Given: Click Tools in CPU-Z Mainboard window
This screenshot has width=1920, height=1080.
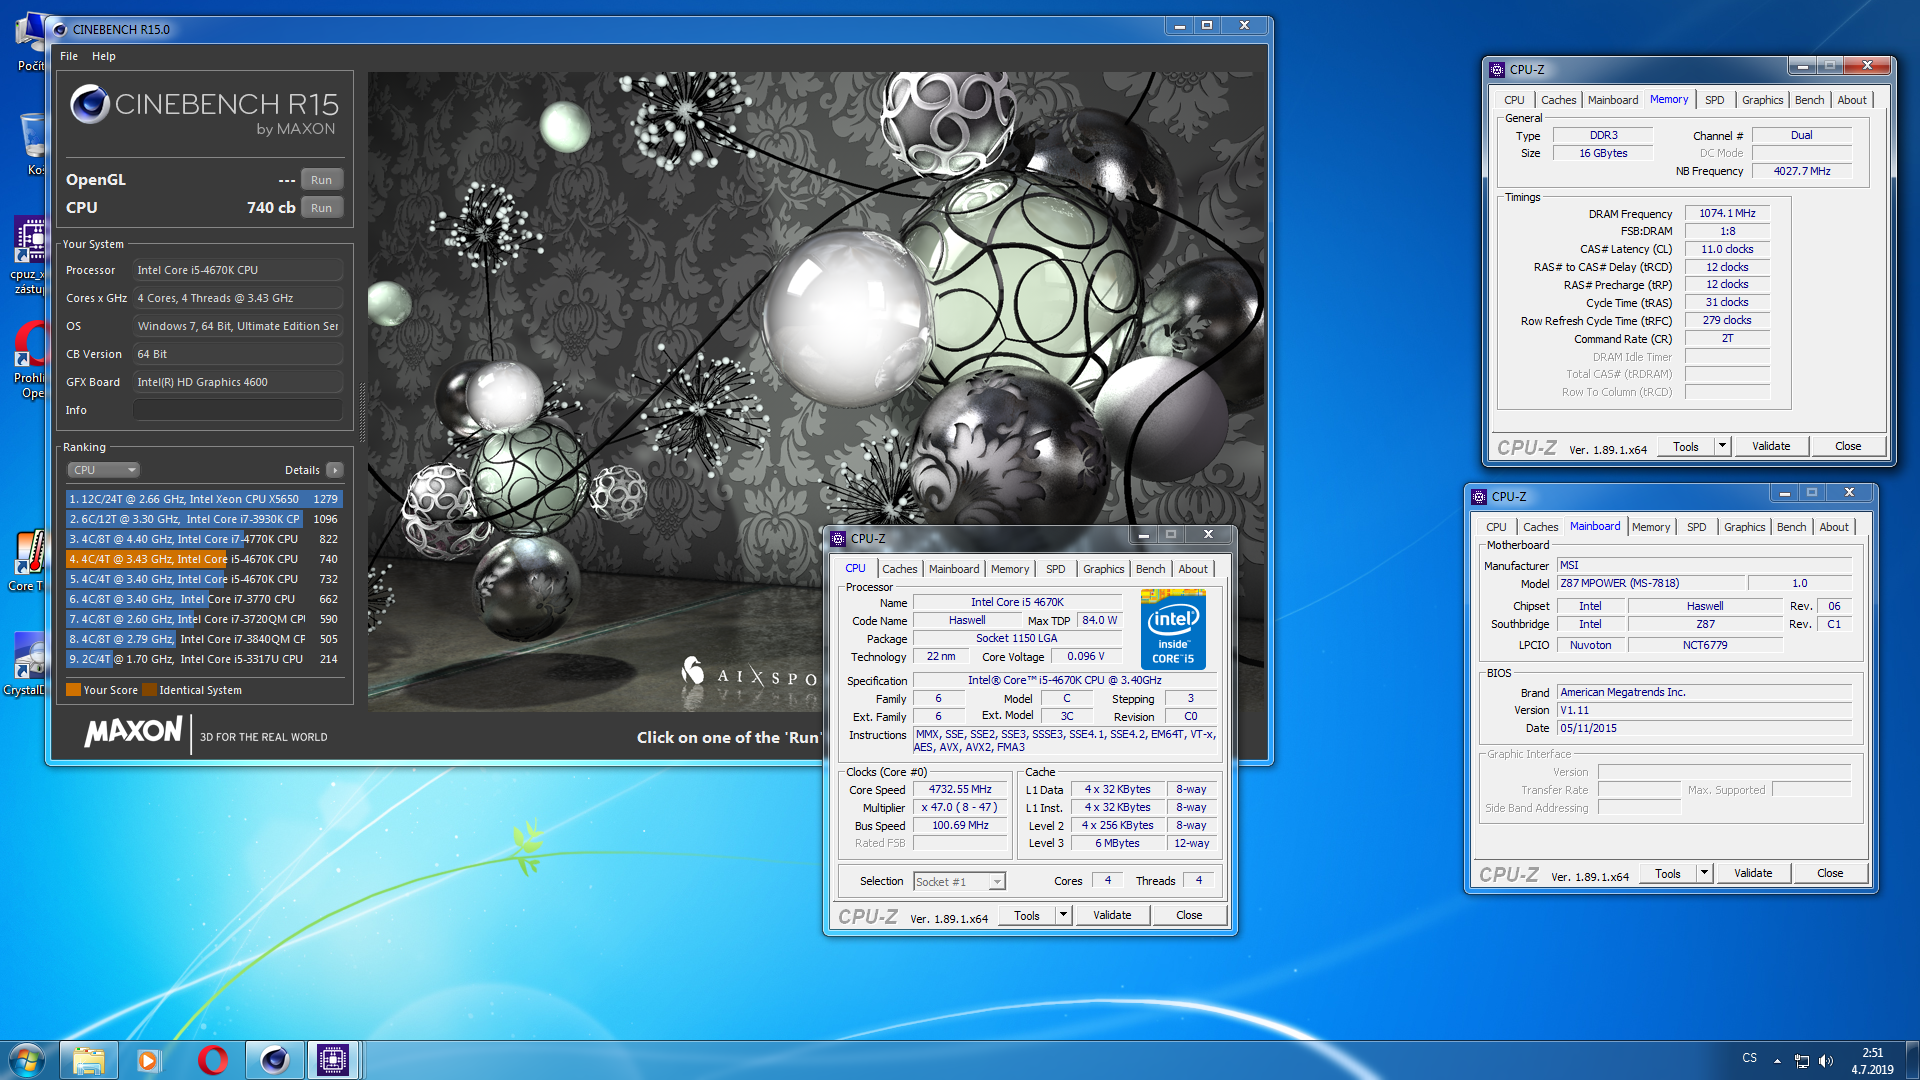Looking at the screenshot, I should pos(1668,873).
